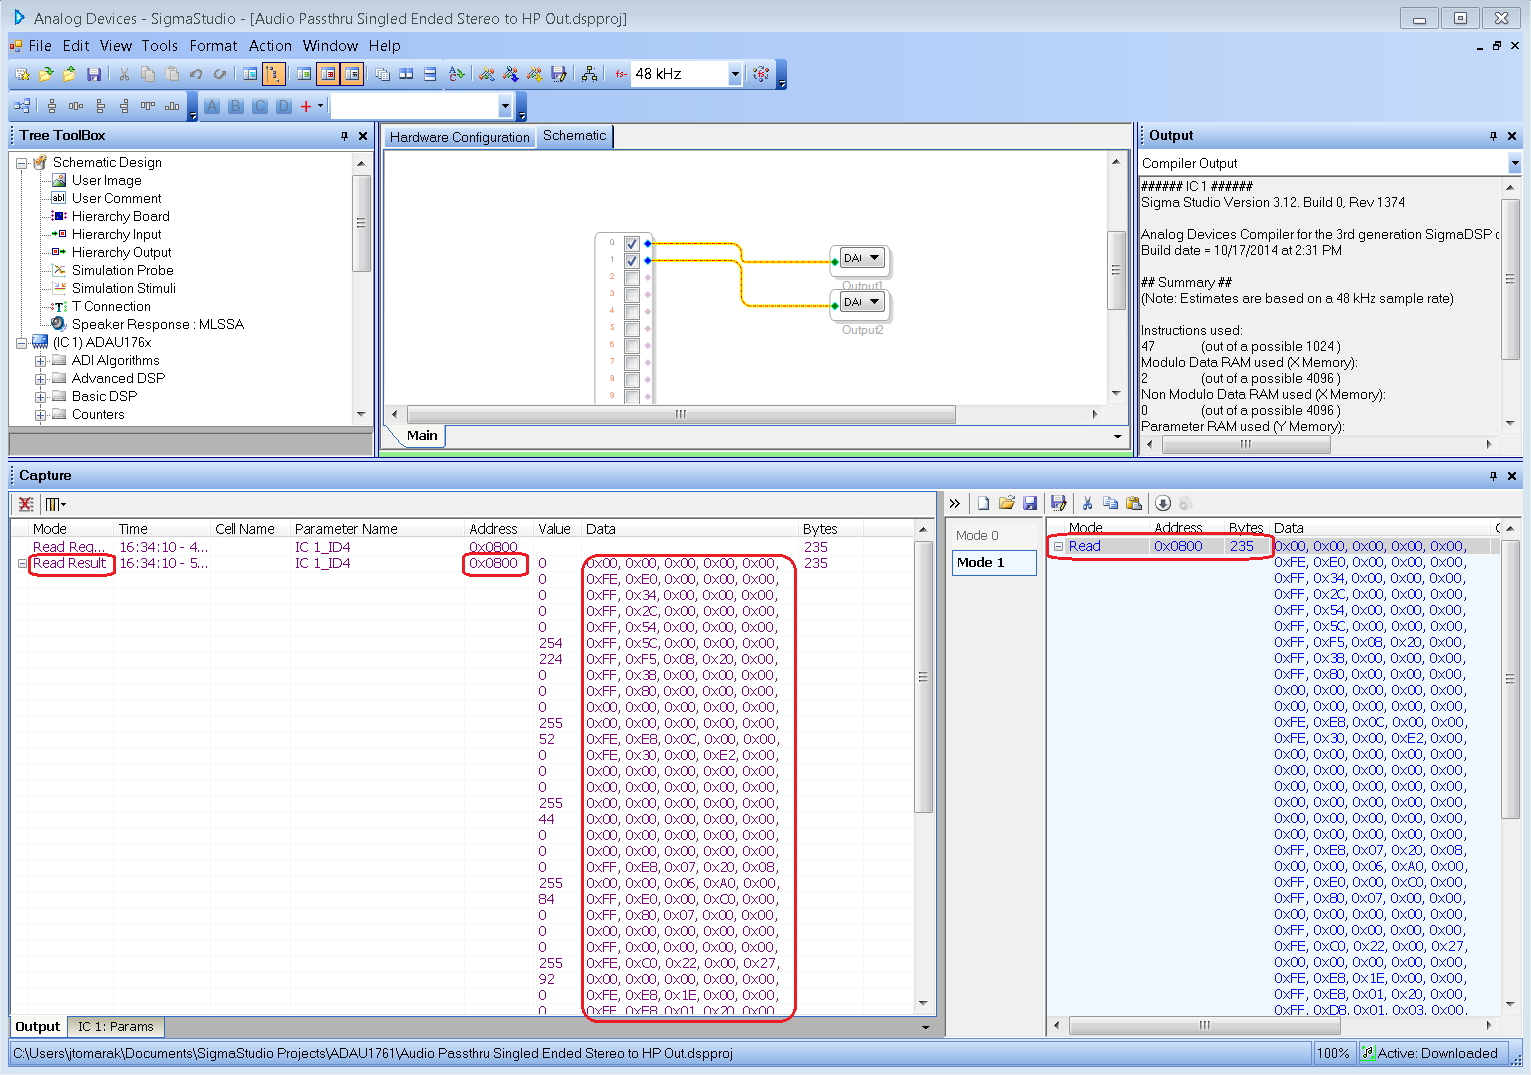Check input channel 4 checkbox
Viewport: 1531px width, 1075px height.
click(632, 311)
